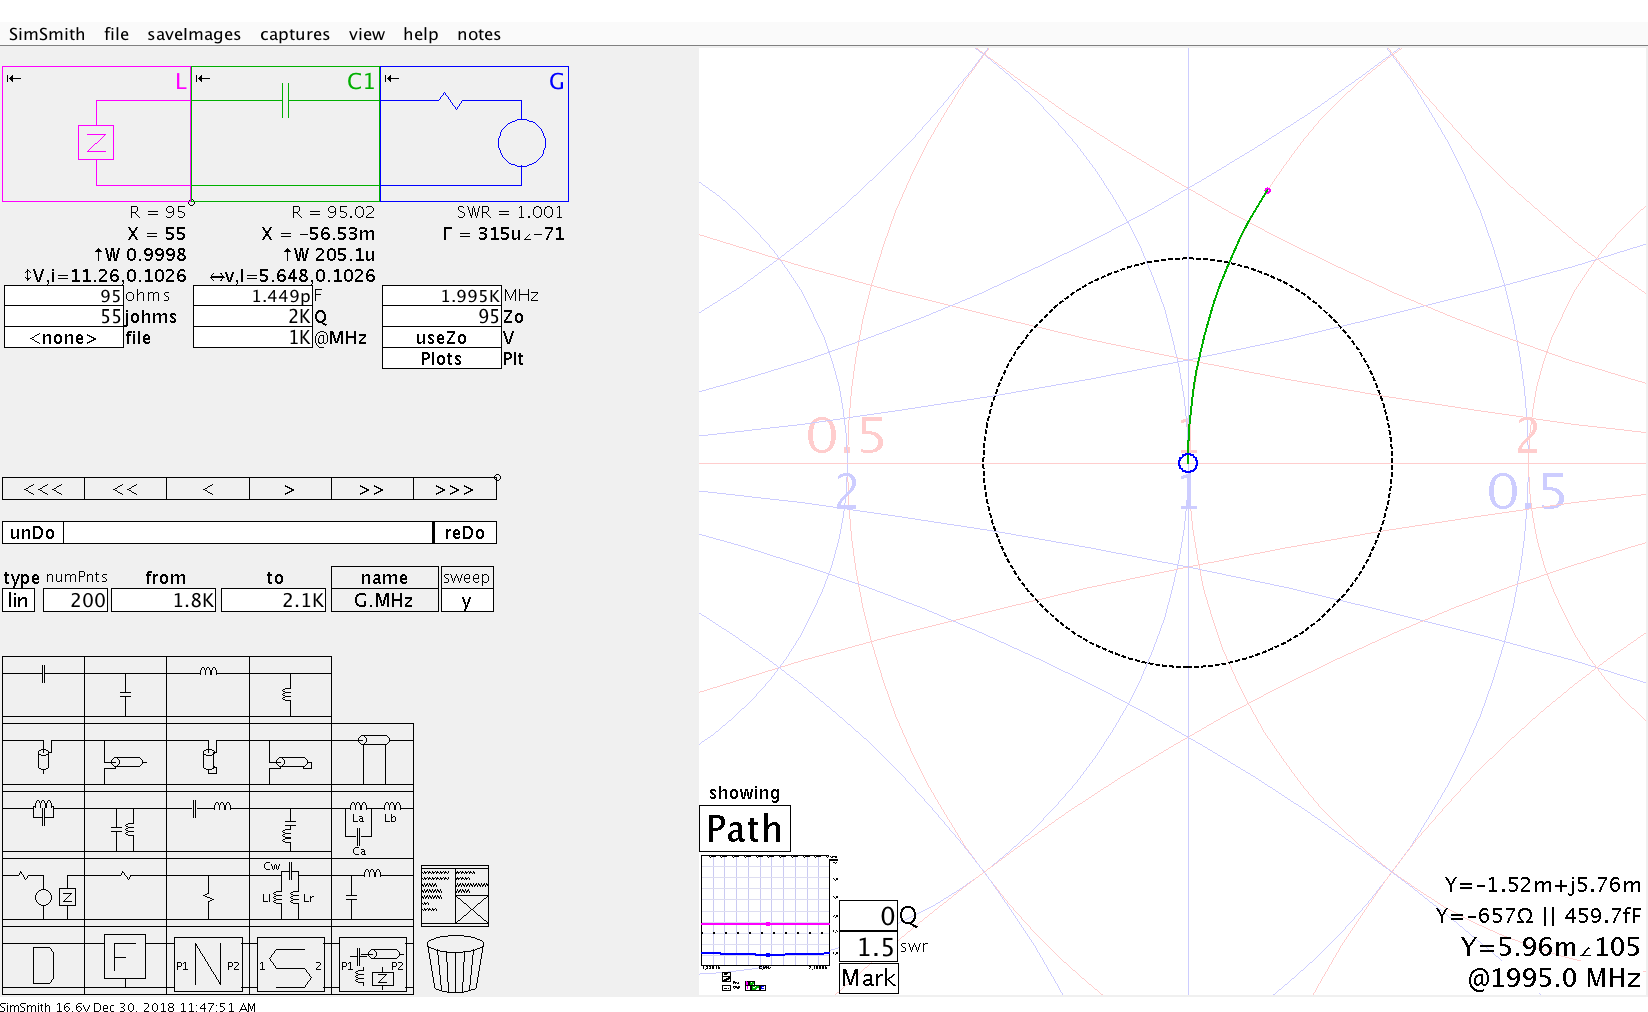
Task: Select the shunt inductor component
Action: pyautogui.click(x=290, y=686)
